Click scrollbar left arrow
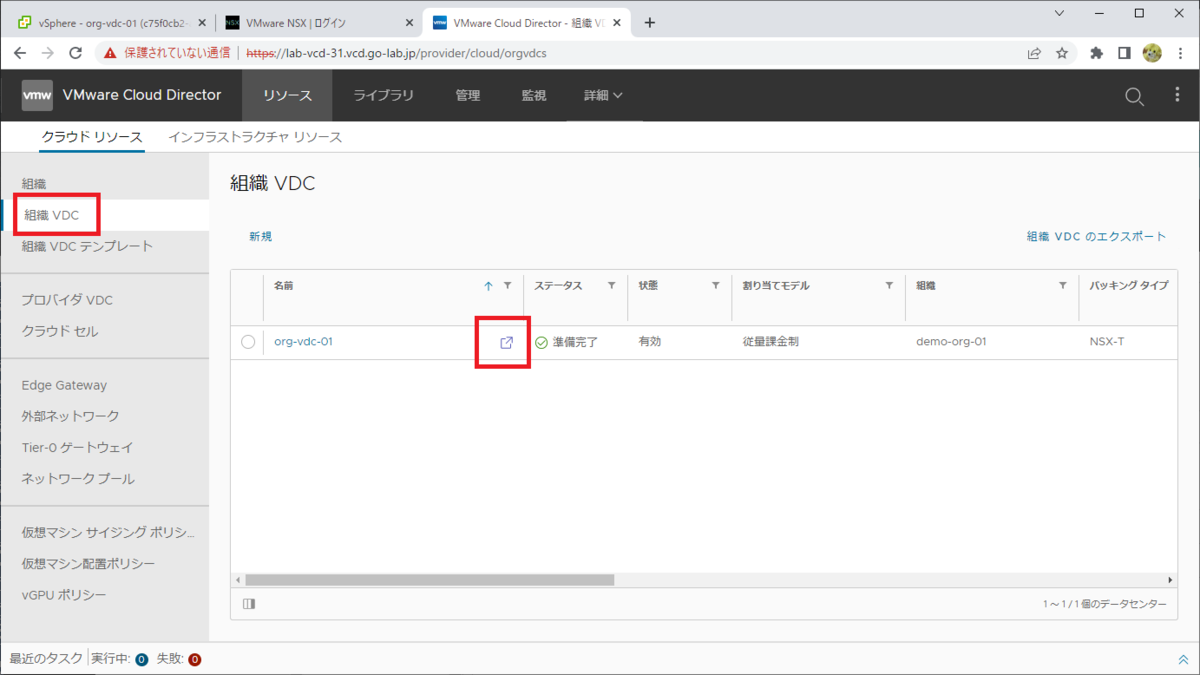1200x675 pixels. [x=238, y=580]
